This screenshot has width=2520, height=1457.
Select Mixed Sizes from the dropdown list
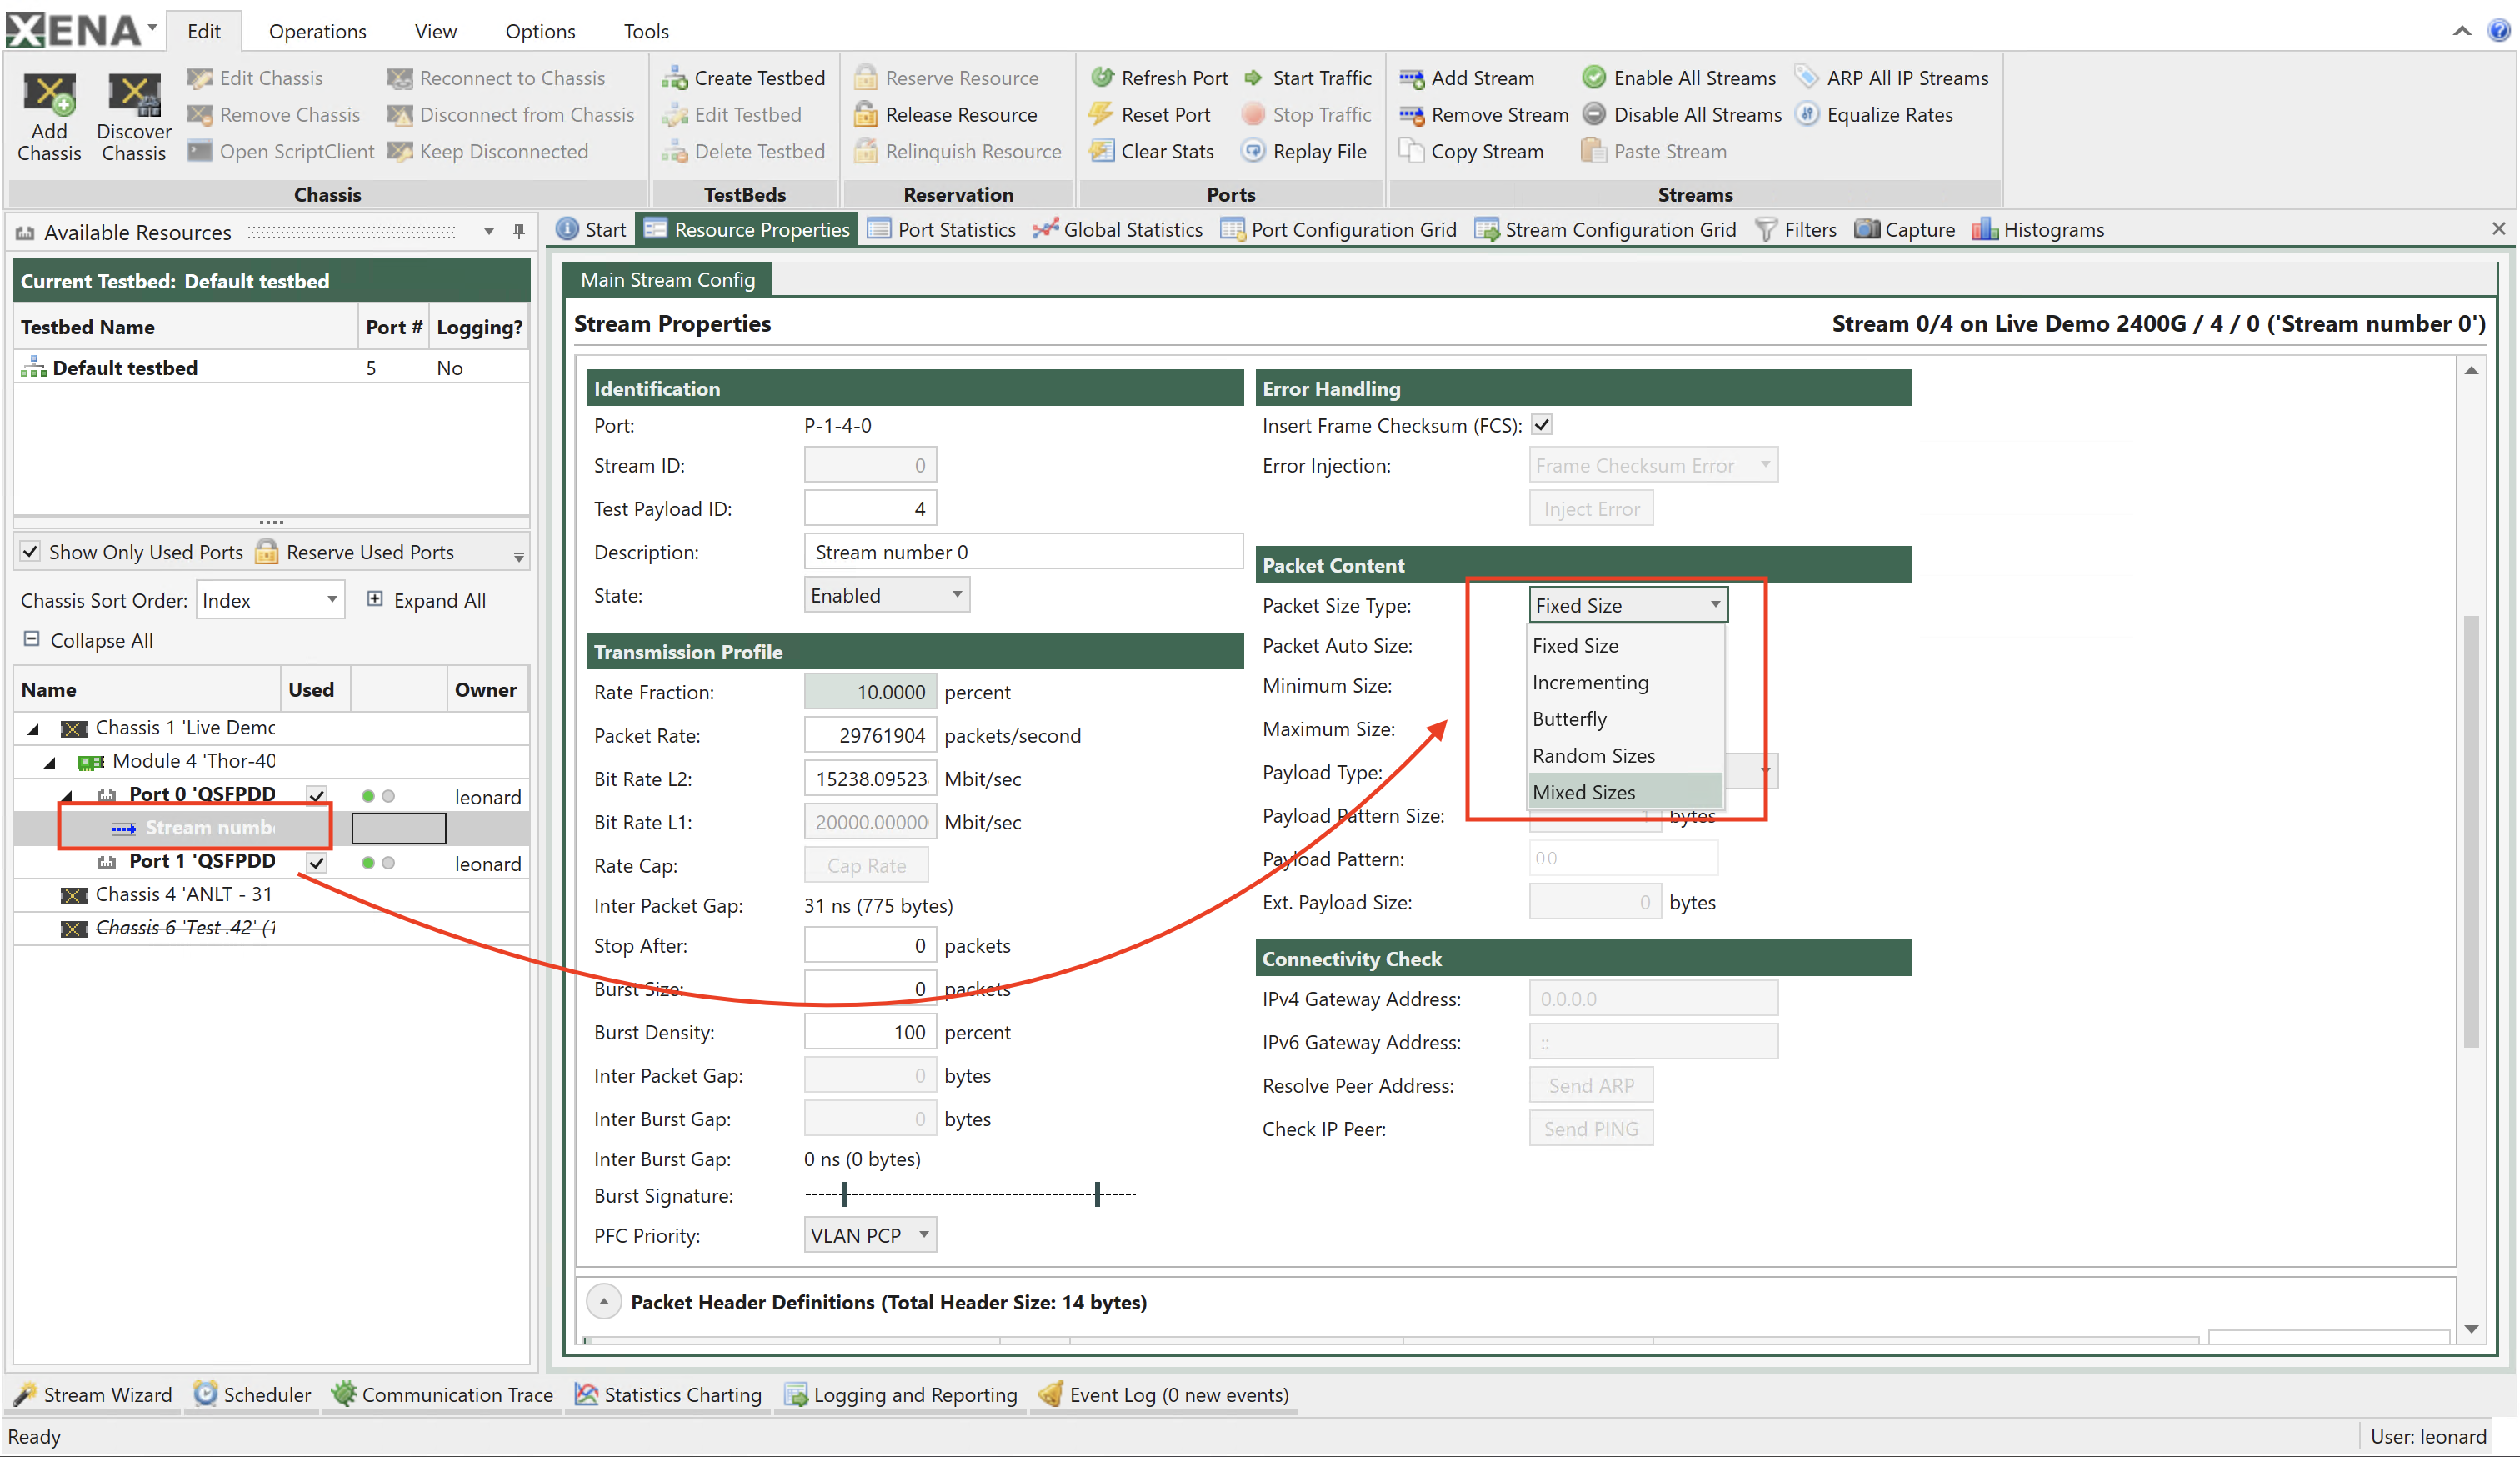(1625, 792)
